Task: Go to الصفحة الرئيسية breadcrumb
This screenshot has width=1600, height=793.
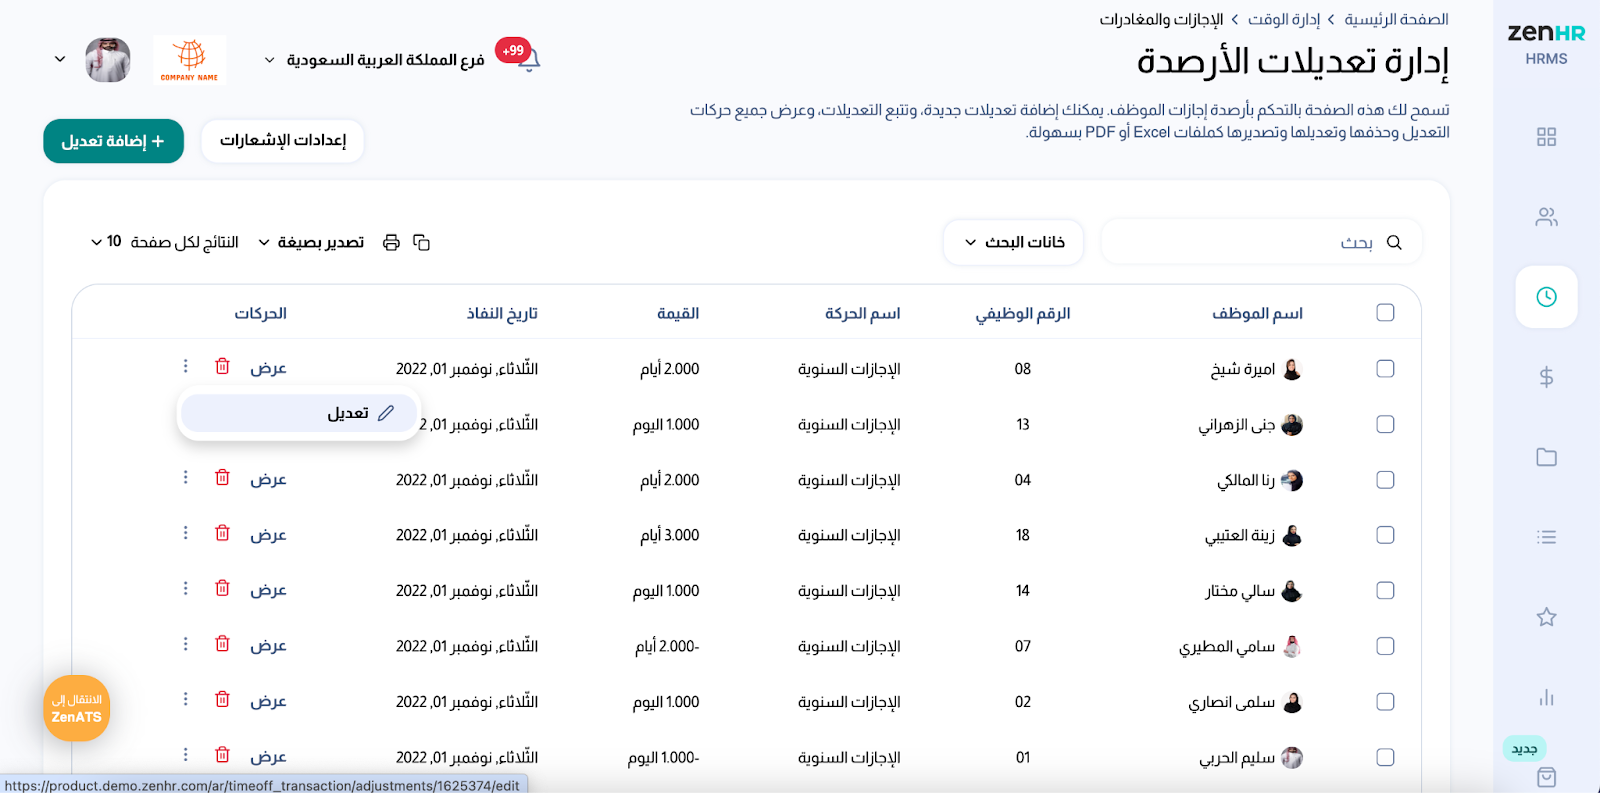Action: (x=1396, y=19)
